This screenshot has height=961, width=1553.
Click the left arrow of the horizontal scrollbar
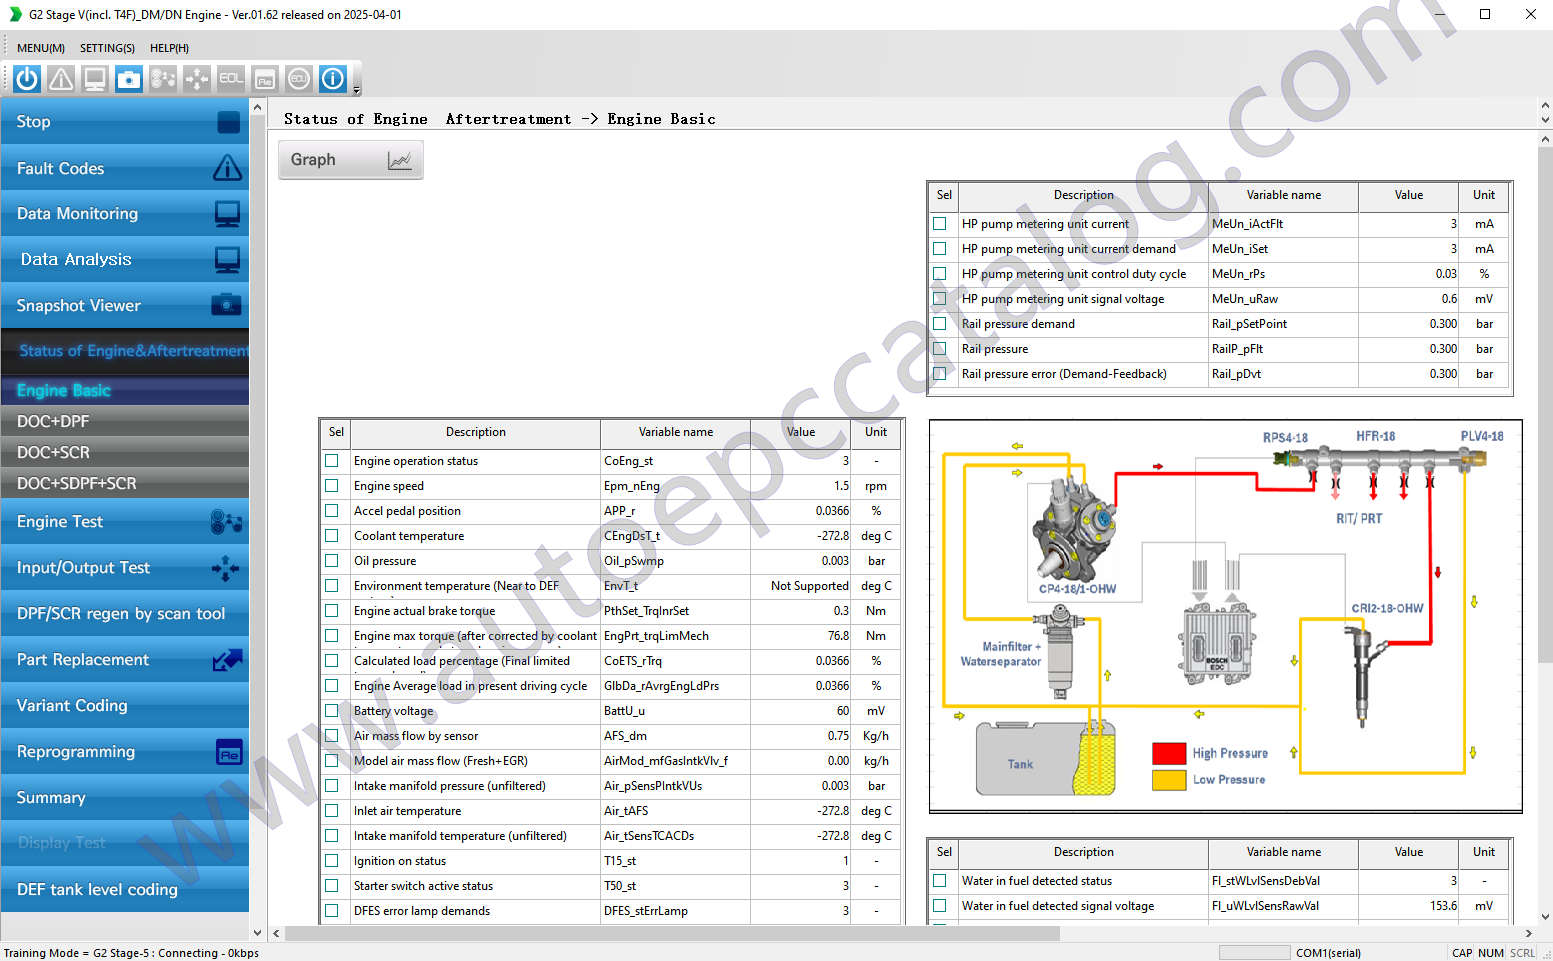coord(276,933)
